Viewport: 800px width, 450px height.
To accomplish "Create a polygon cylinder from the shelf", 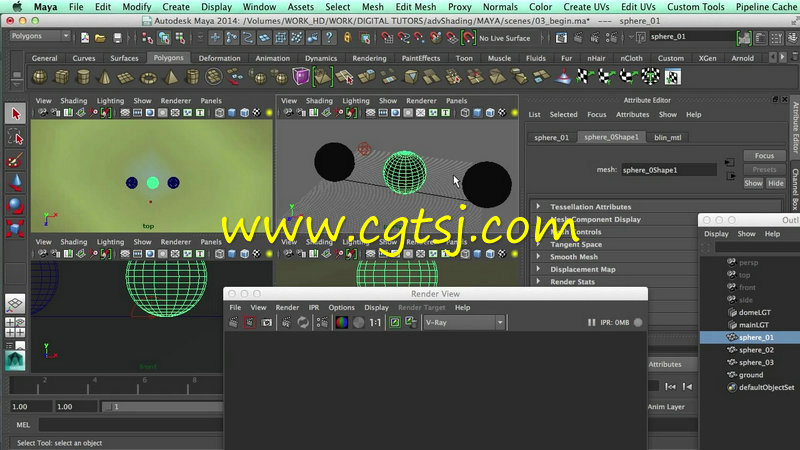I will 83,78.
